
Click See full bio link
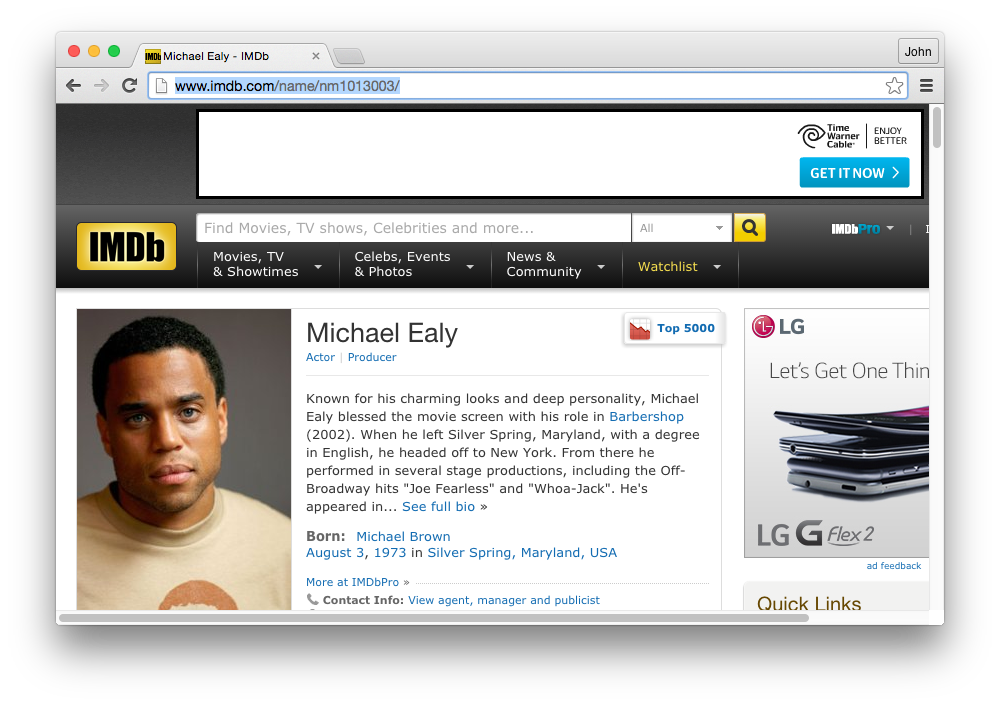pos(439,507)
